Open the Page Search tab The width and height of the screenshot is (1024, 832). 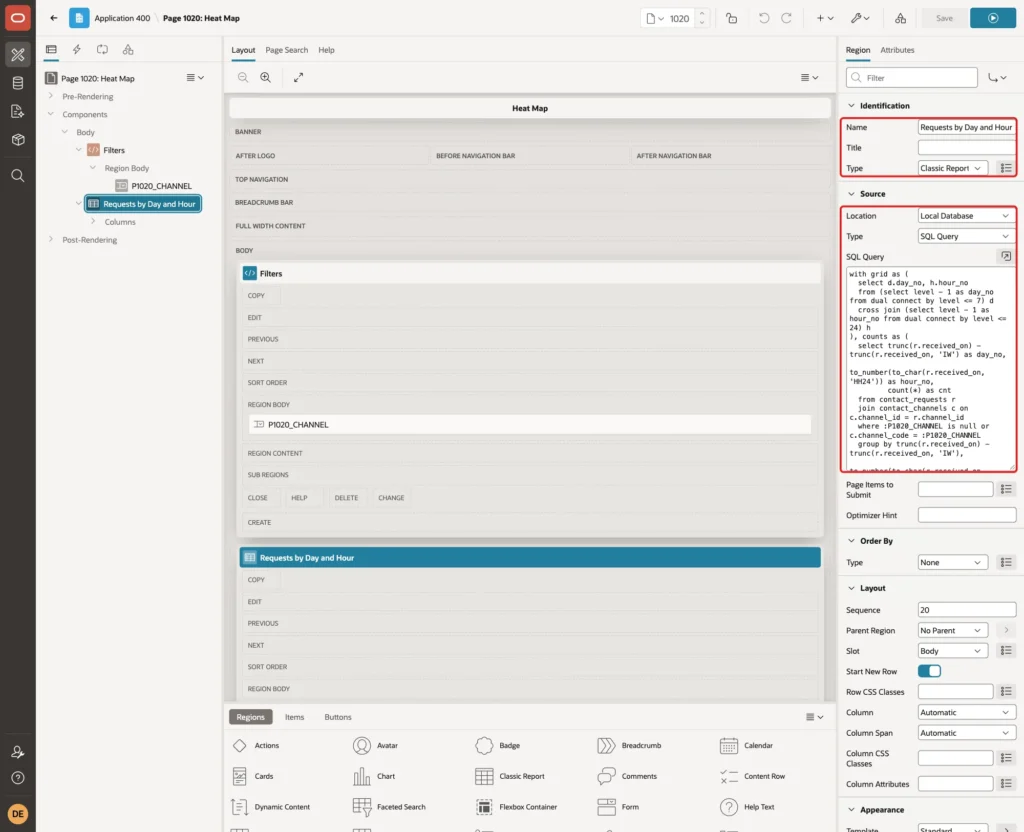[x=287, y=50]
